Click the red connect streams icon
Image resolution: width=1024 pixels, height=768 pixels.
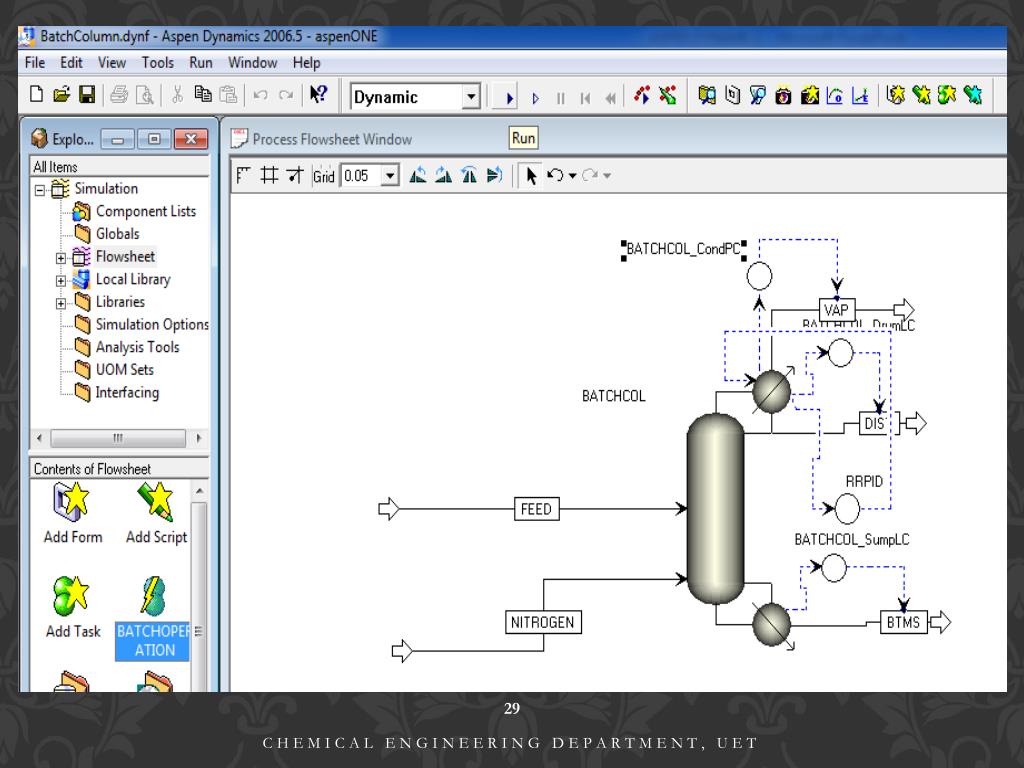(x=642, y=95)
